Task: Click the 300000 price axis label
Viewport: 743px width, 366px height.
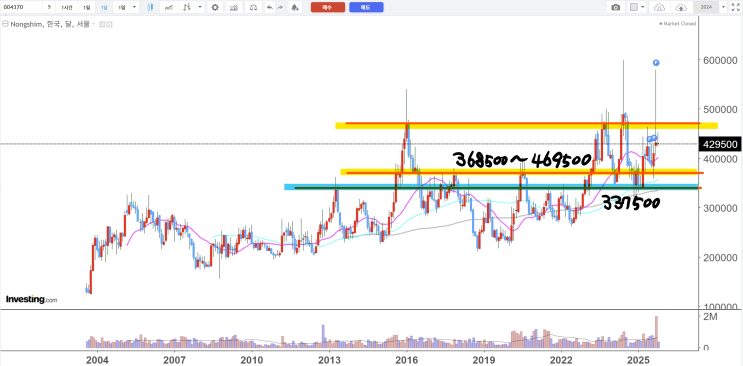Action: click(719, 208)
